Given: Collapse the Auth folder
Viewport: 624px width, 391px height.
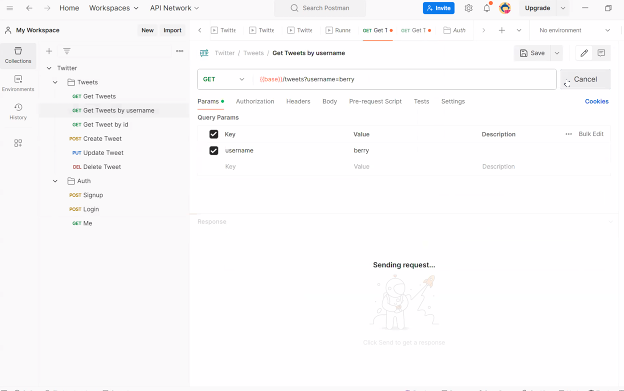Looking at the screenshot, I should pos(55,181).
